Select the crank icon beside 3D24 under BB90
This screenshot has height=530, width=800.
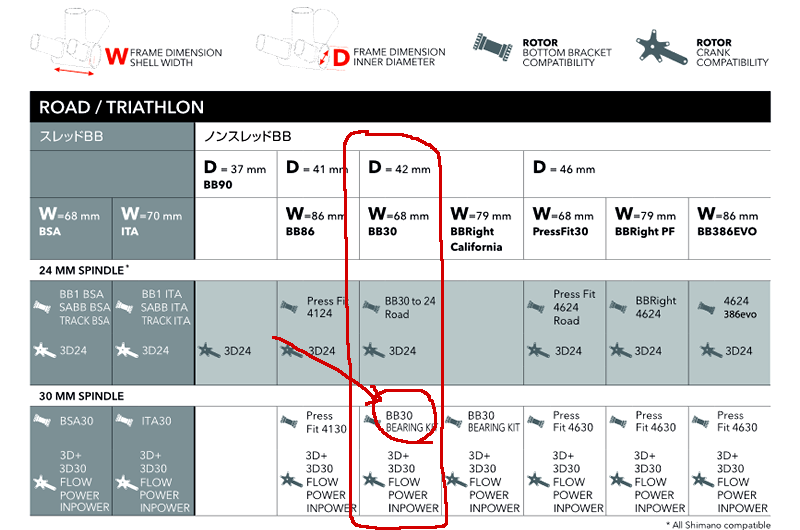coord(209,350)
